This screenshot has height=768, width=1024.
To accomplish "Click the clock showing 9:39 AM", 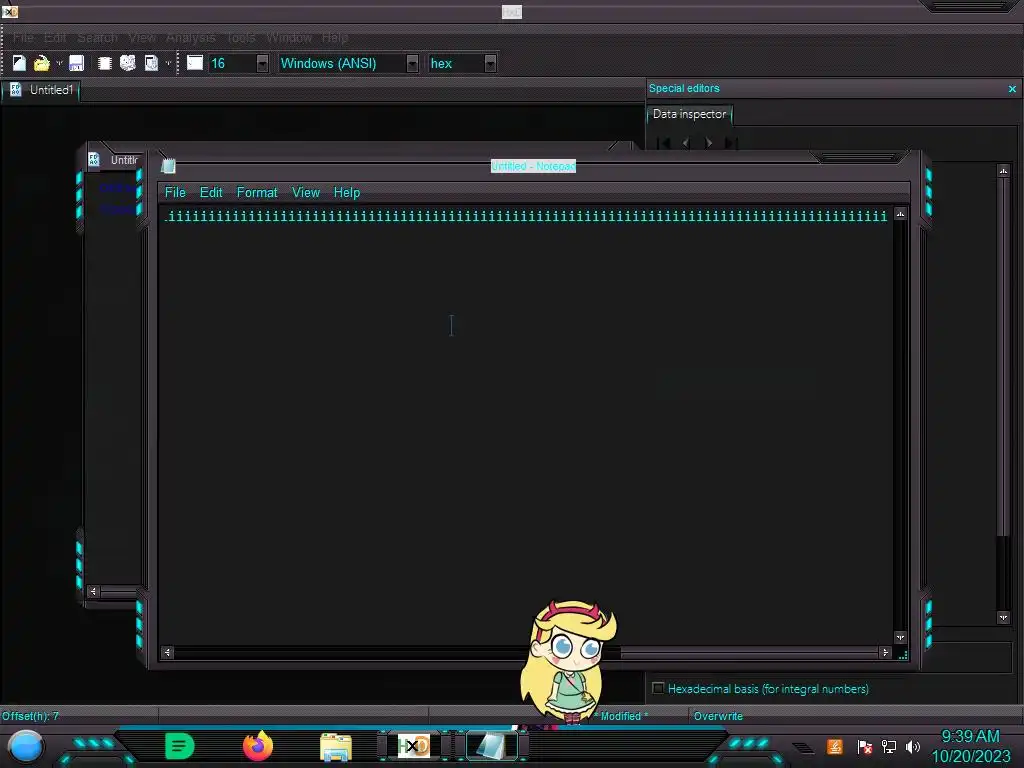I will click(970, 737).
